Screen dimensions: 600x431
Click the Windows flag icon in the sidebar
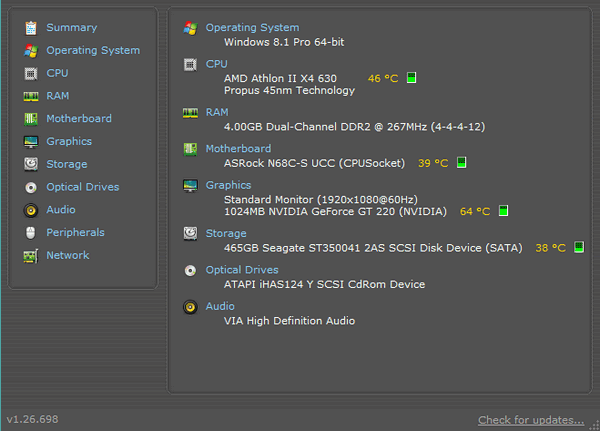[31, 50]
